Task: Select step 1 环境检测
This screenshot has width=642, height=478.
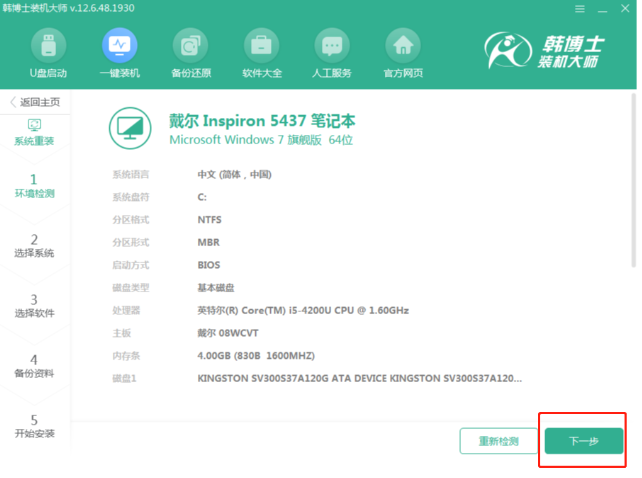Action: 34,186
